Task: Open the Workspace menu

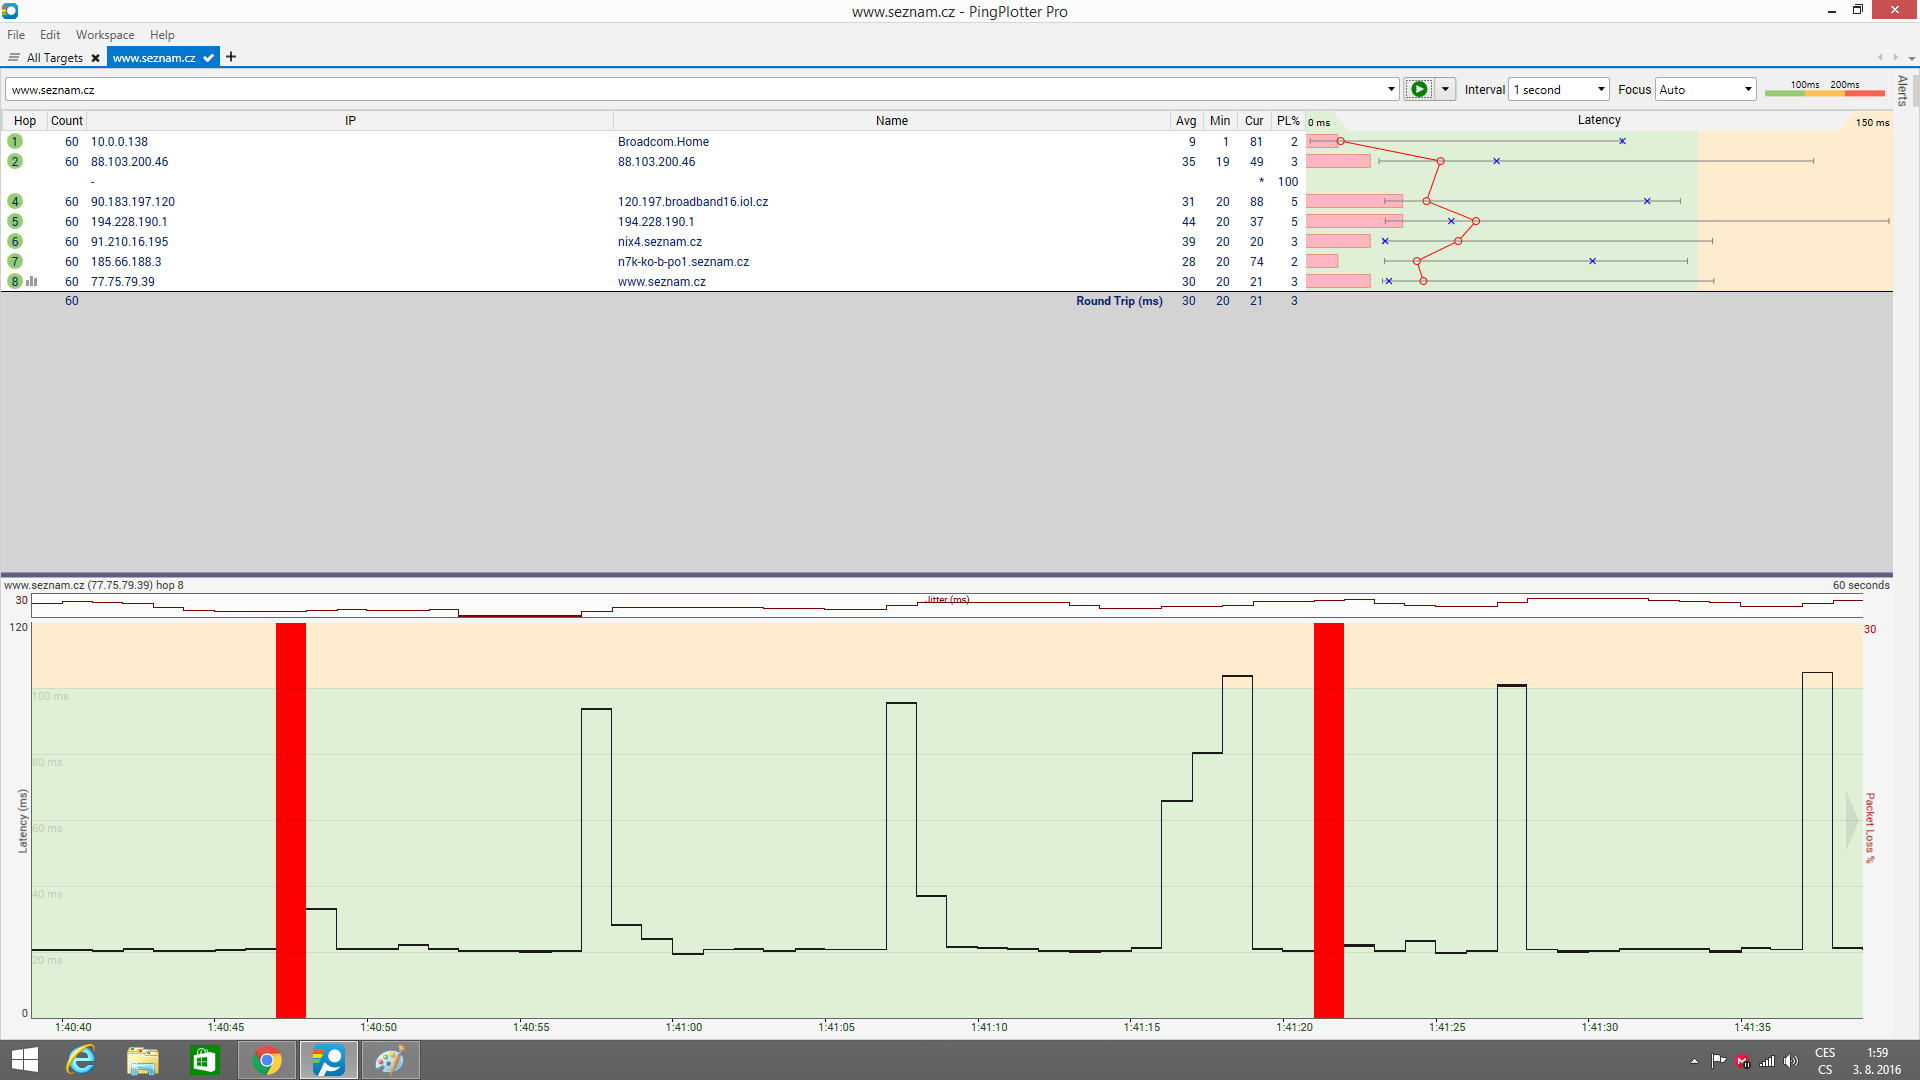Action: 104,35
